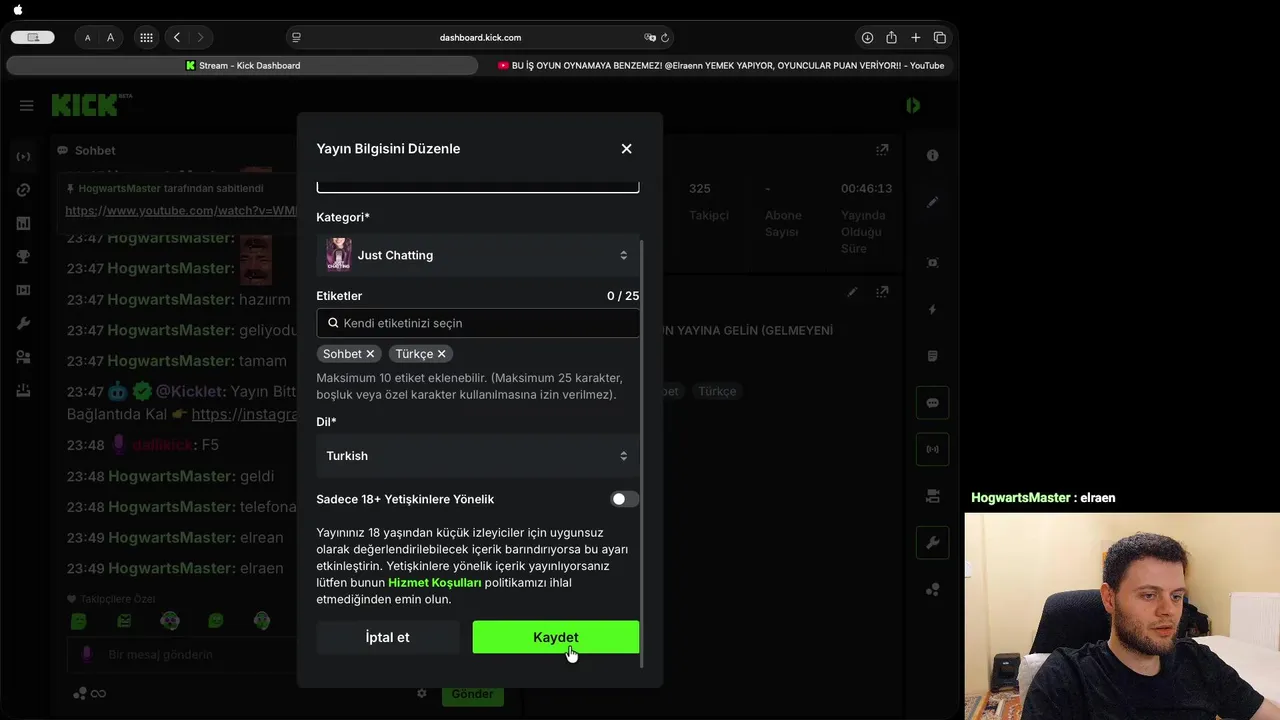Click the pencil edit icon on stream info panel
The image size is (1280, 720).
tap(852, 292)
